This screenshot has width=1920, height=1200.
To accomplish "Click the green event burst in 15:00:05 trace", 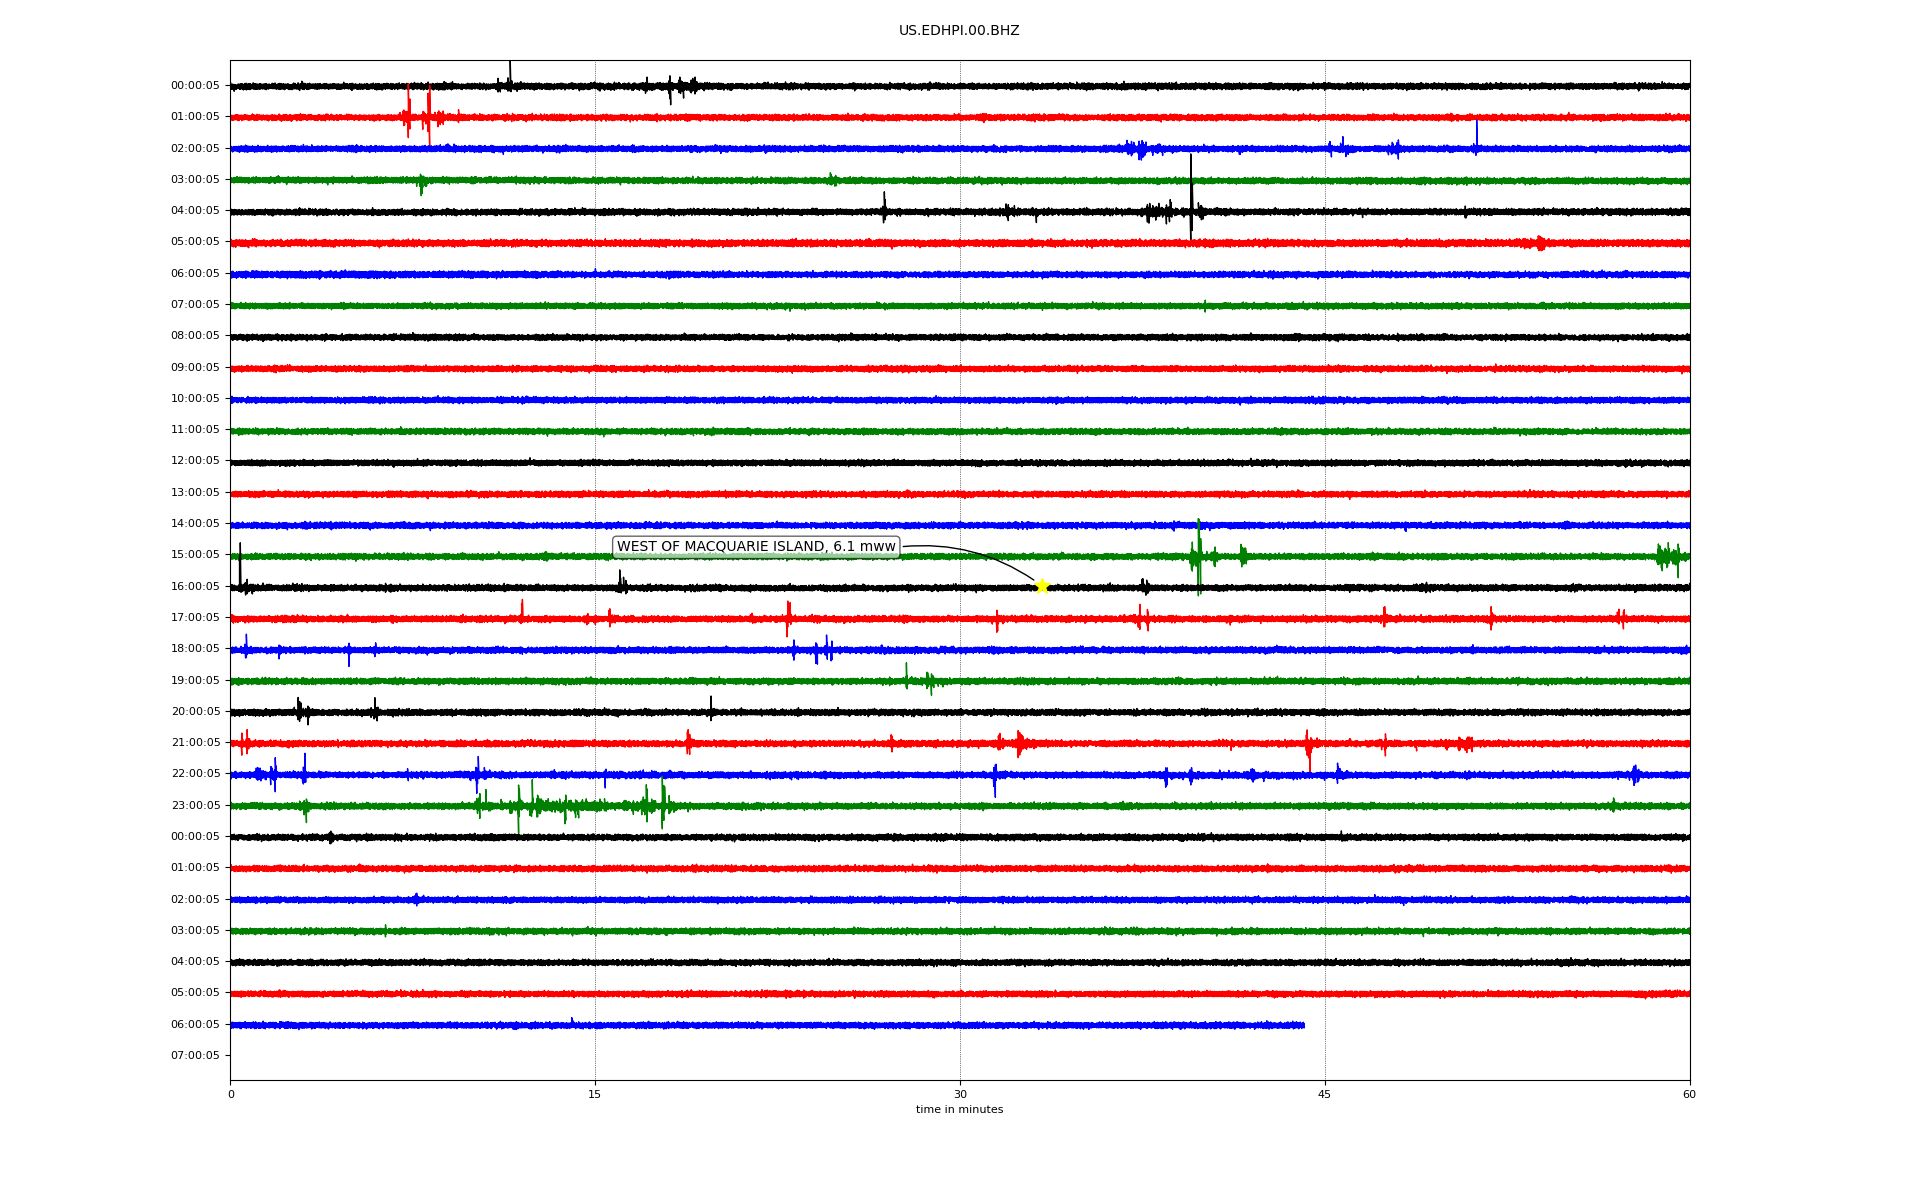I will coord(1198,556).
